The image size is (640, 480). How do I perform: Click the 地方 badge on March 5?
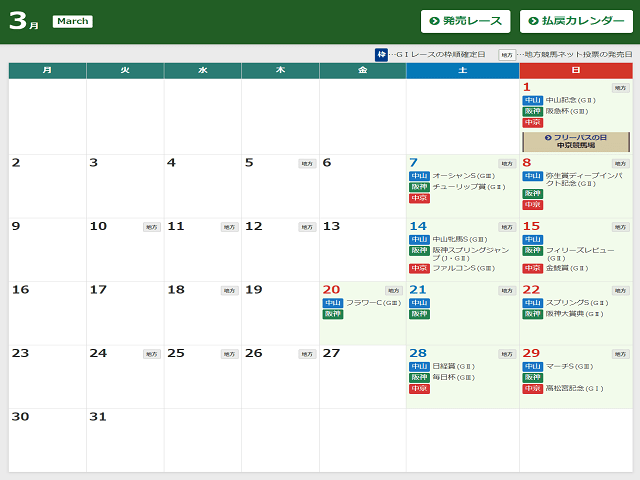click(x=307, y=164)
